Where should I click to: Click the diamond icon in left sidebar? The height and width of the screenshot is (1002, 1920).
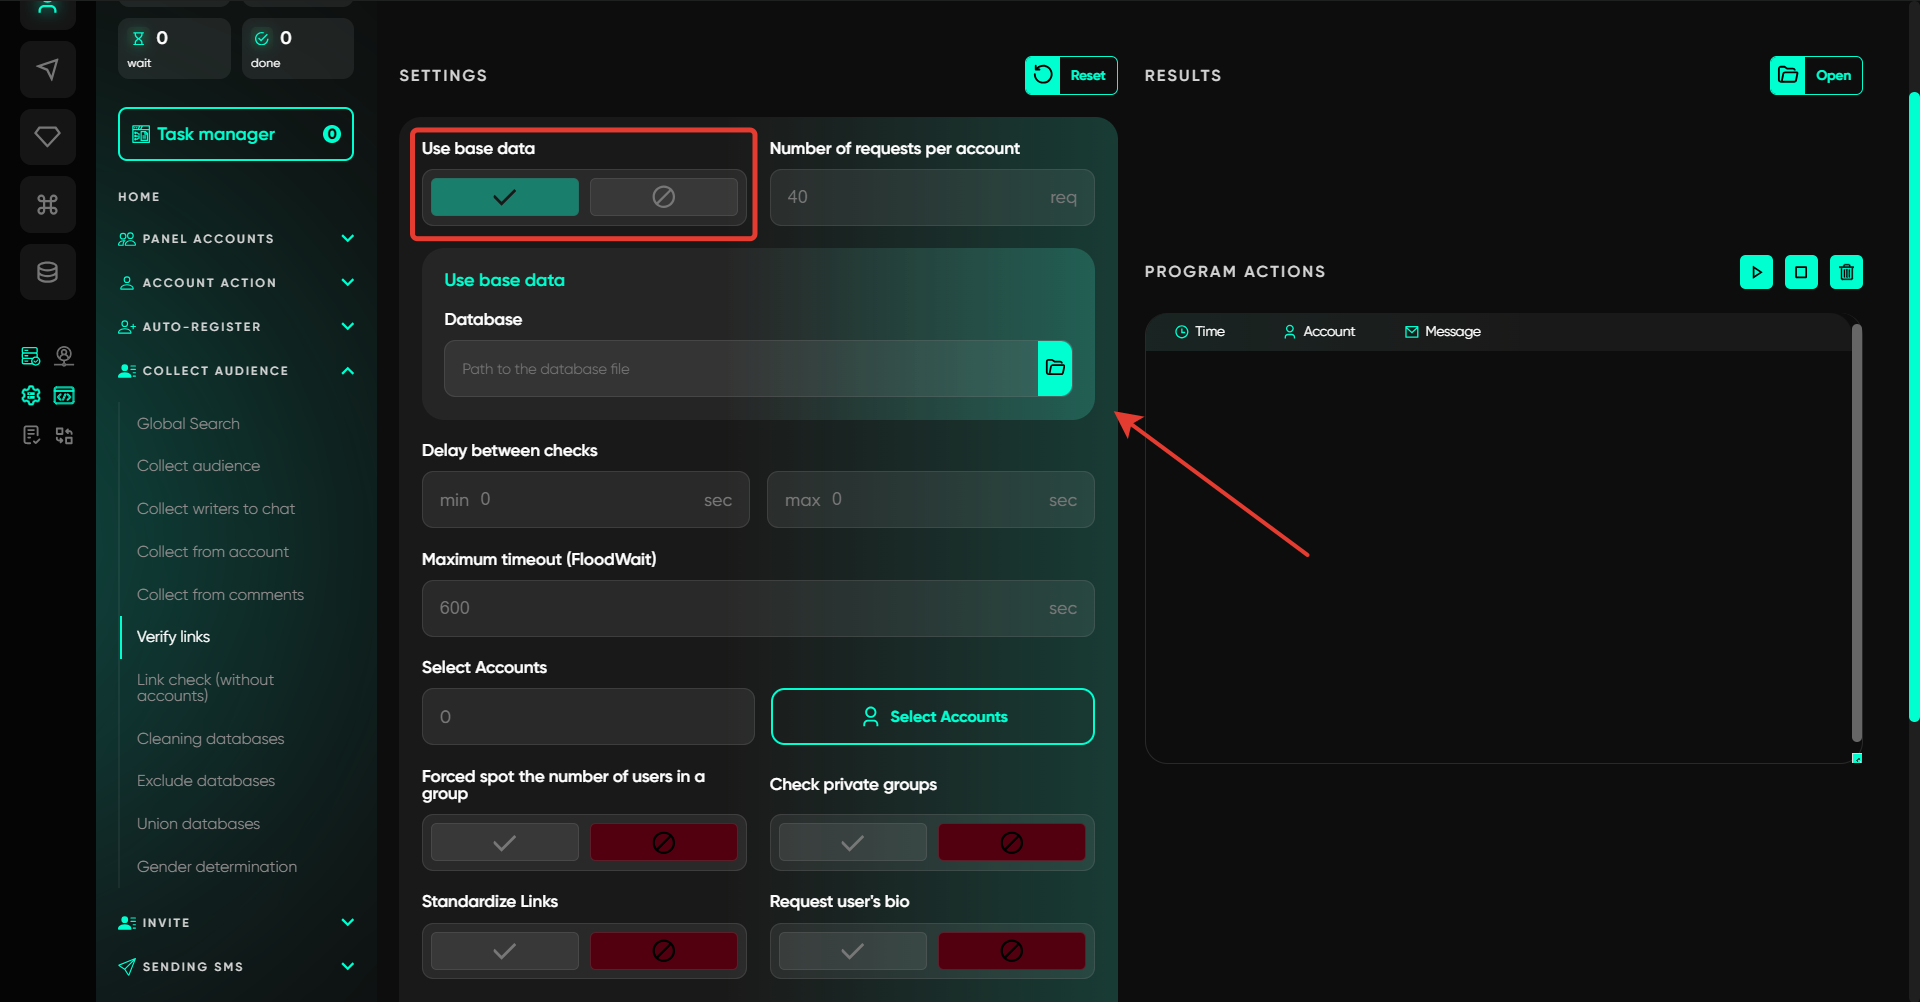pos(47,136)
